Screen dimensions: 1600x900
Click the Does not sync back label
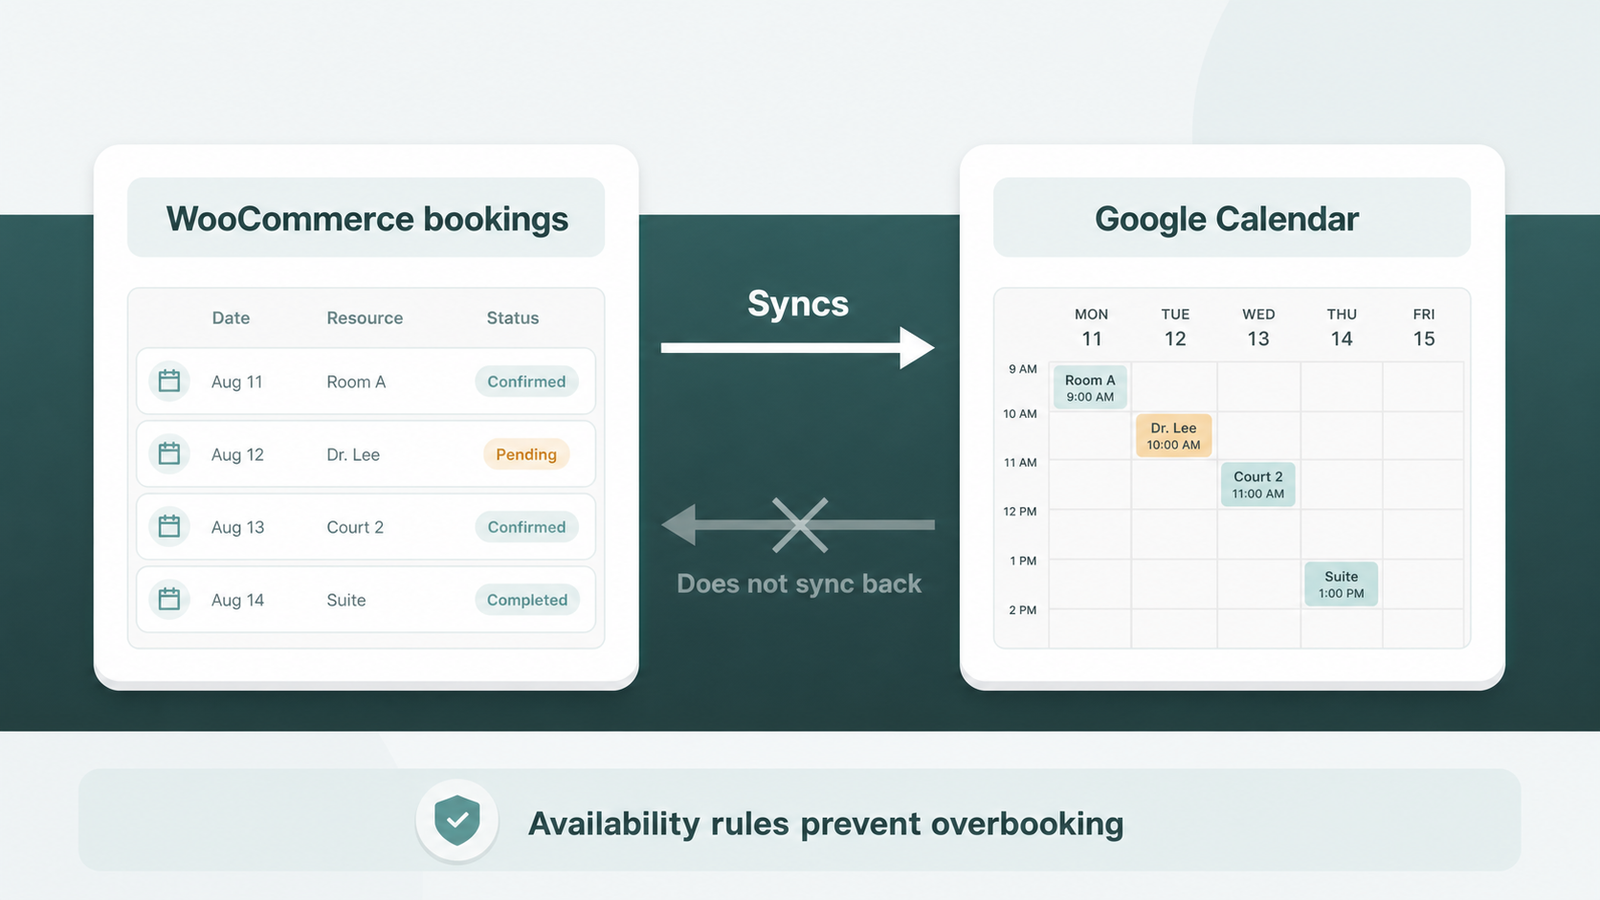coord(799,584)
